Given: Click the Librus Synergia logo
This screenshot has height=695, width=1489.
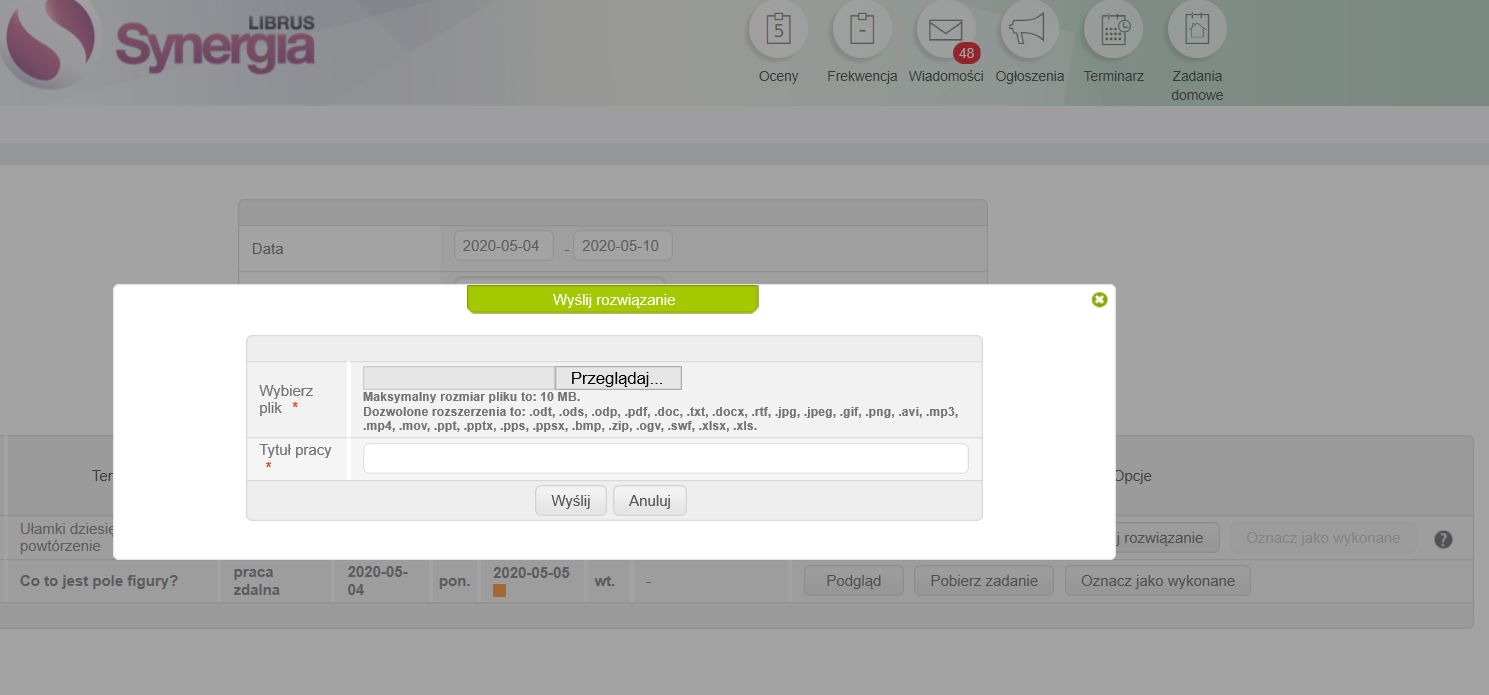Looking at the screenshot, I should click(160, 43).
